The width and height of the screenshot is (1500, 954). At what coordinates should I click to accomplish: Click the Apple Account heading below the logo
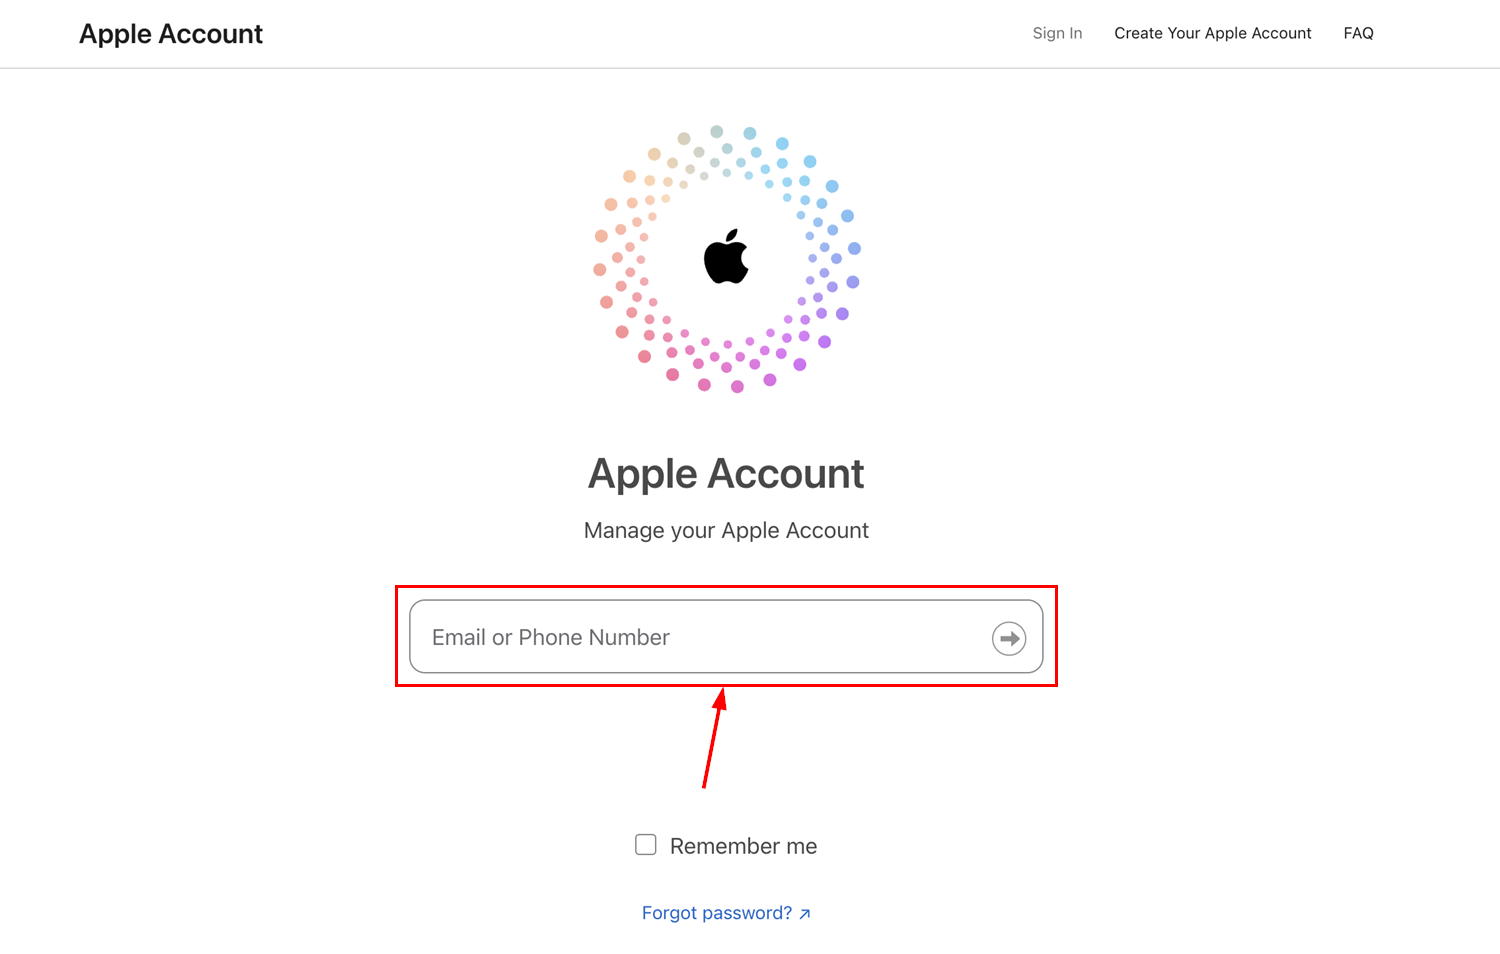click(x=726, y=473)
